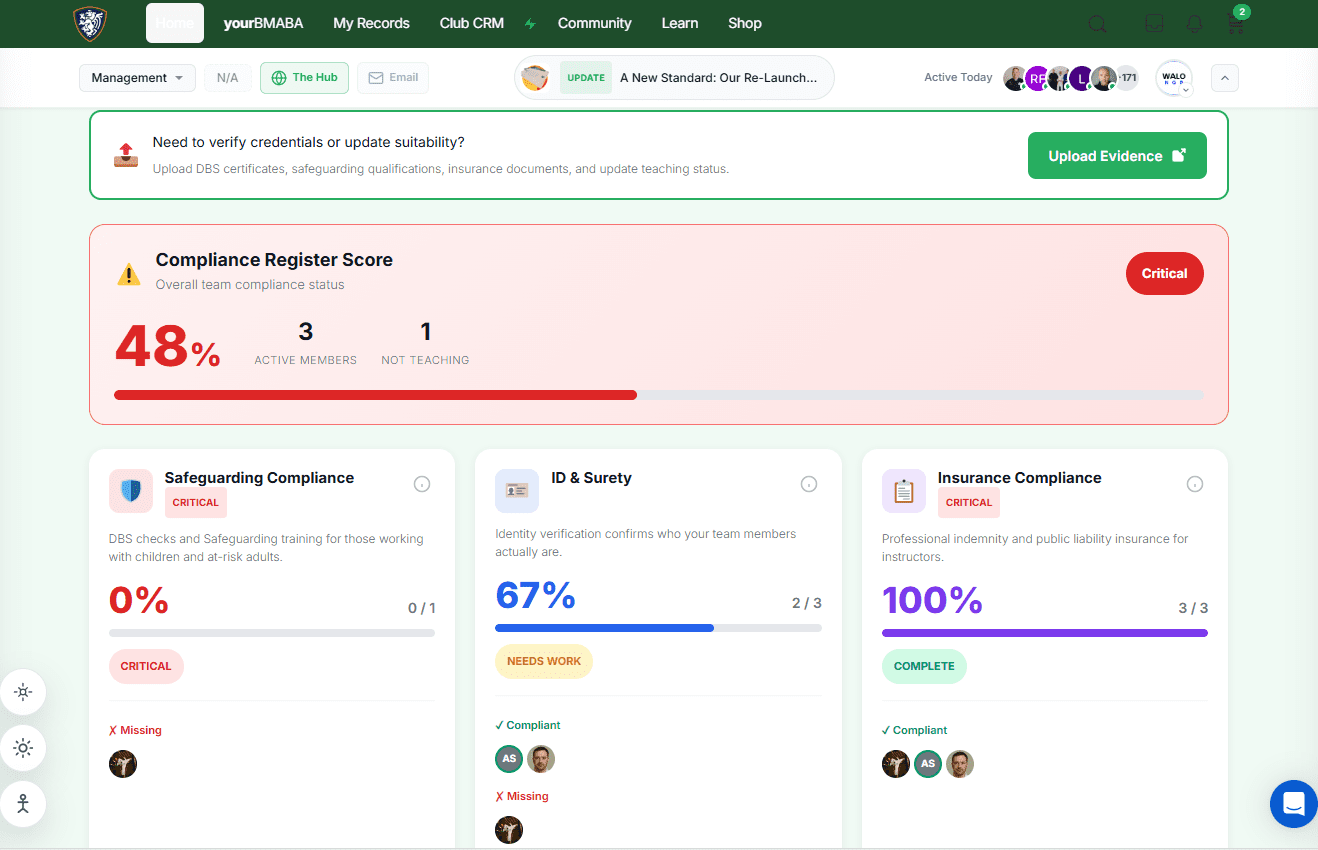This screenshot has width=1318, height=850.
Task: Open the inbox tray icon
Action: pyautogui.click(x=1154, y=24)
